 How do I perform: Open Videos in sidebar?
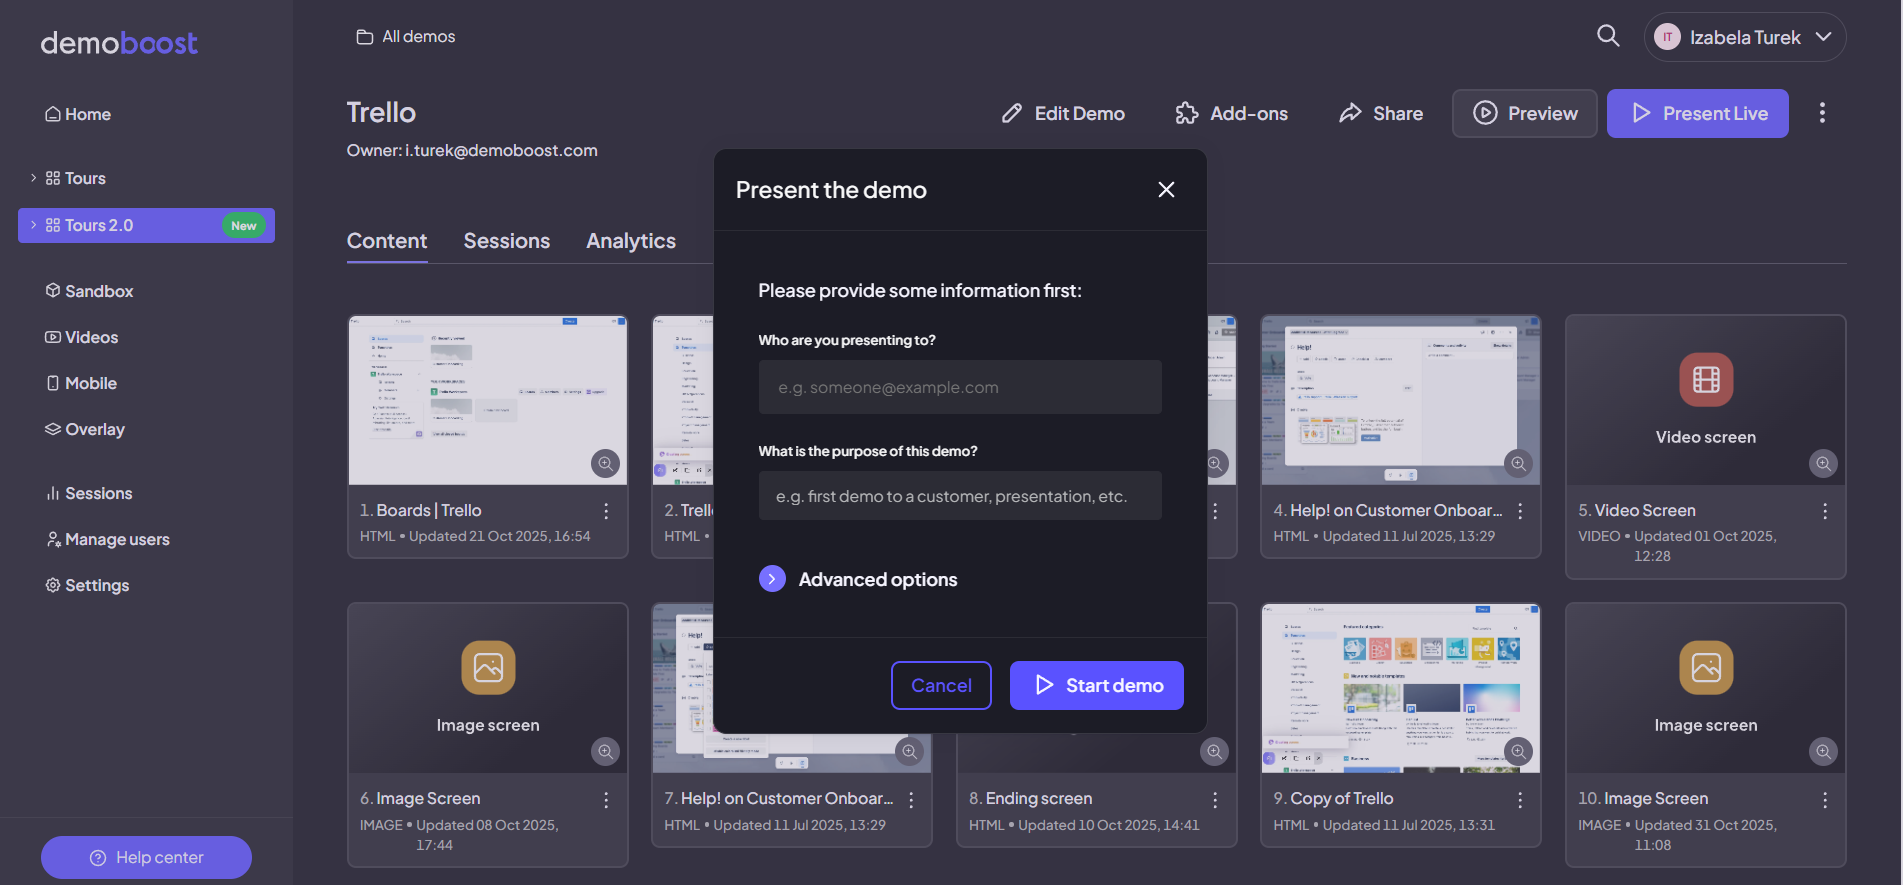[x=81, y=337]
